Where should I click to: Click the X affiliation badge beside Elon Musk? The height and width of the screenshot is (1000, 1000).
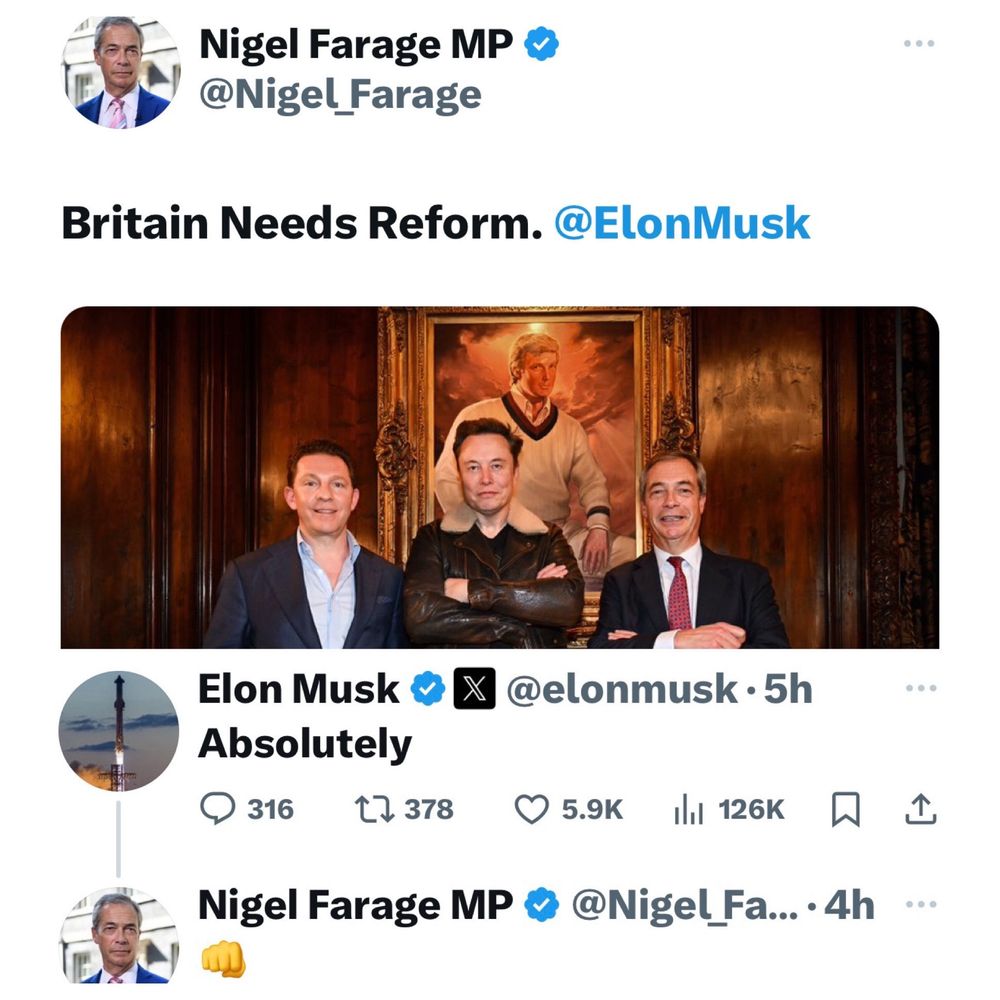pos(474,690)
